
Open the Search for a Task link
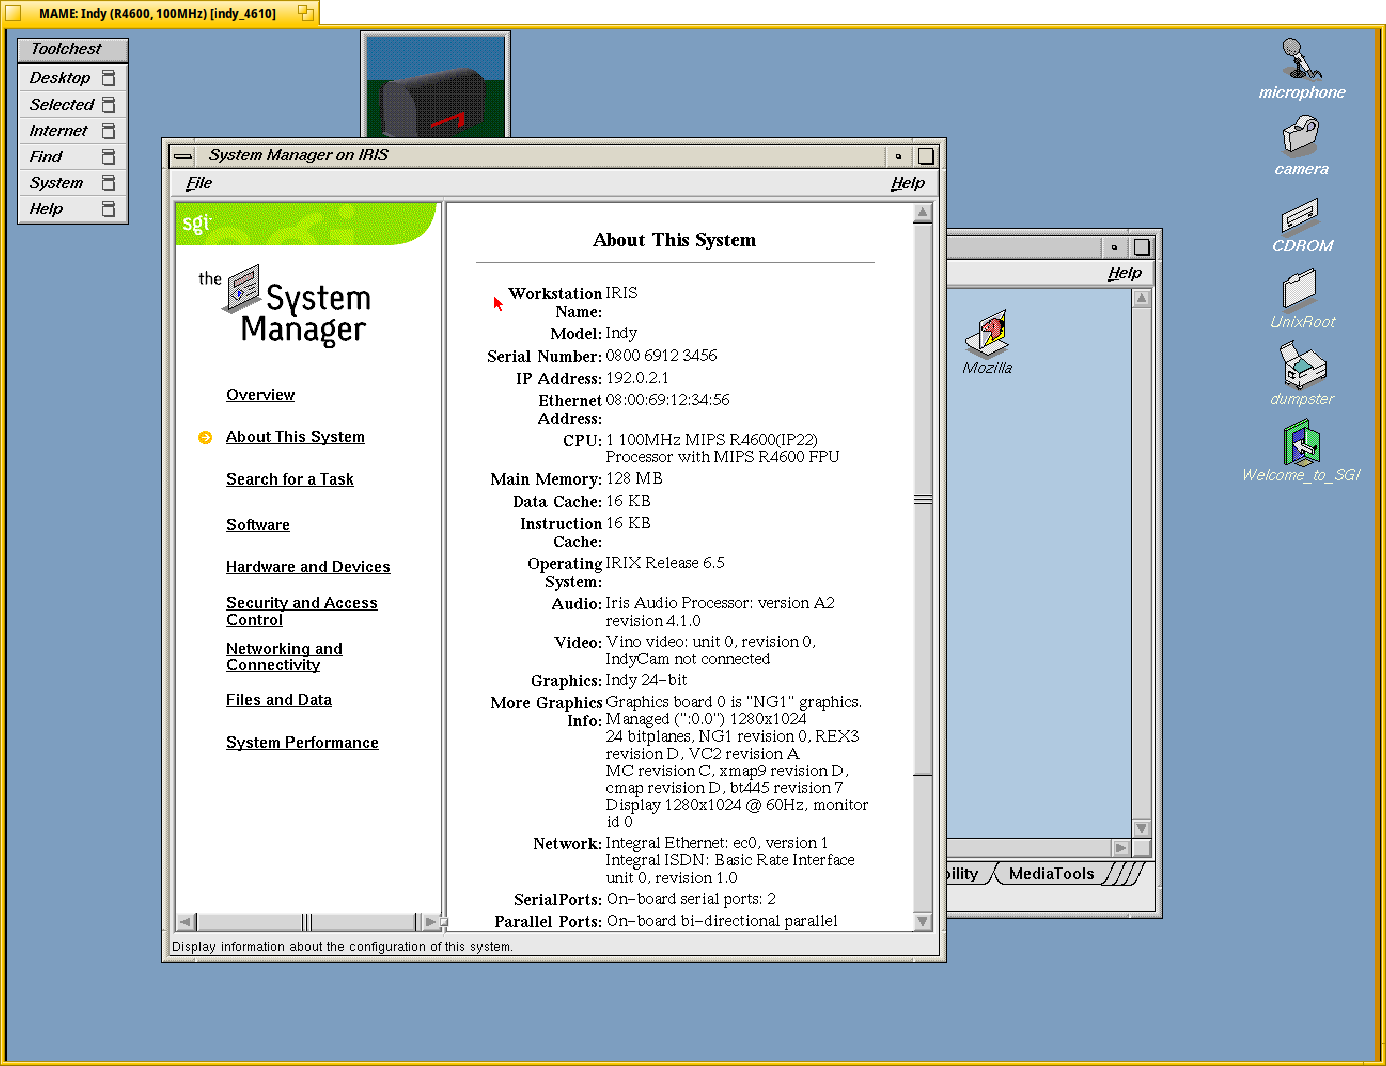[290, 480]
